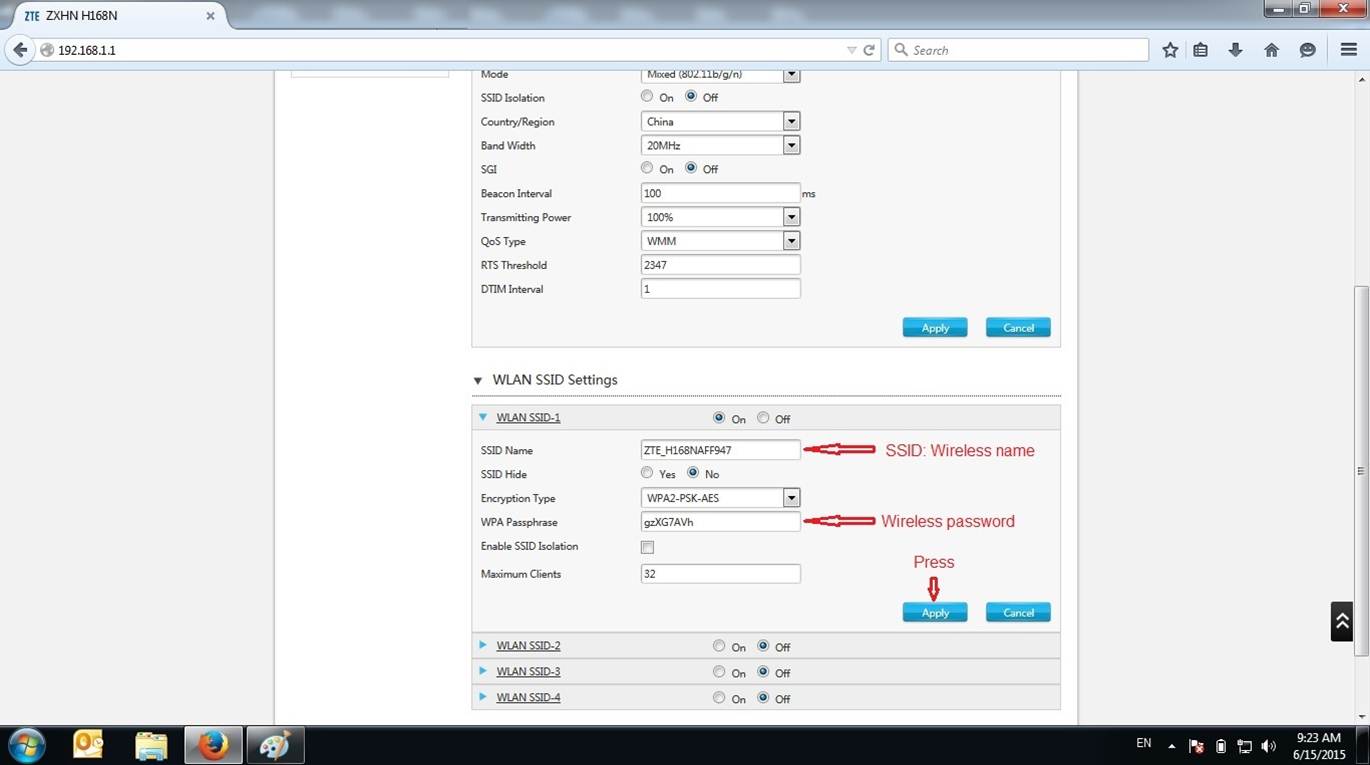Set SSID Hide to Yes
The image size is (1370, 765).
pos(647,473)
